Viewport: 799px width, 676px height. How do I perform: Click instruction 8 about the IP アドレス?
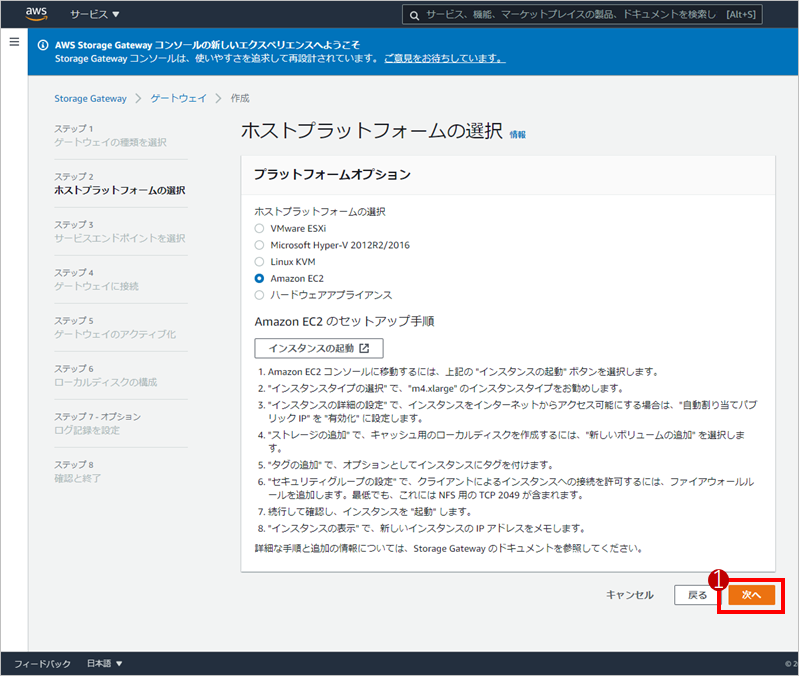coord(422,528)
